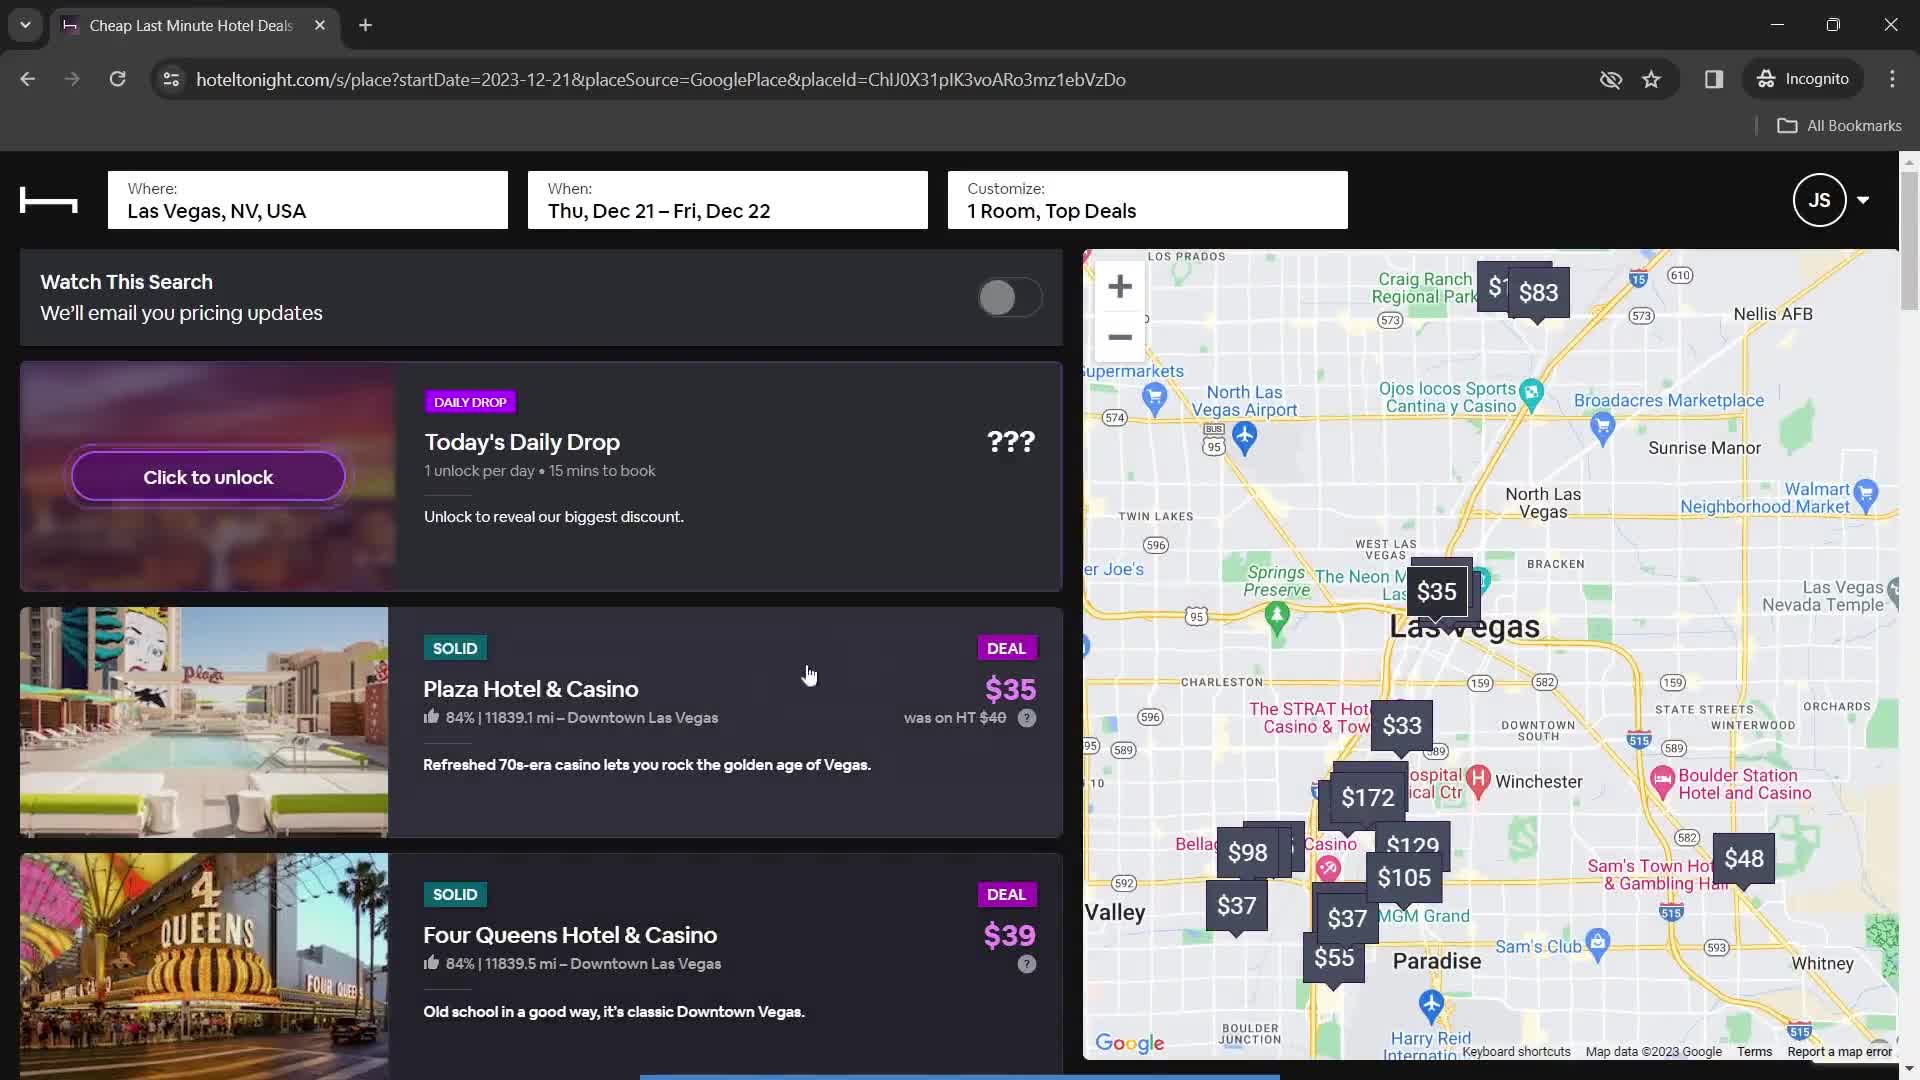
Task: Open Chrome three-dot menu
Action: coord(1892,79)
